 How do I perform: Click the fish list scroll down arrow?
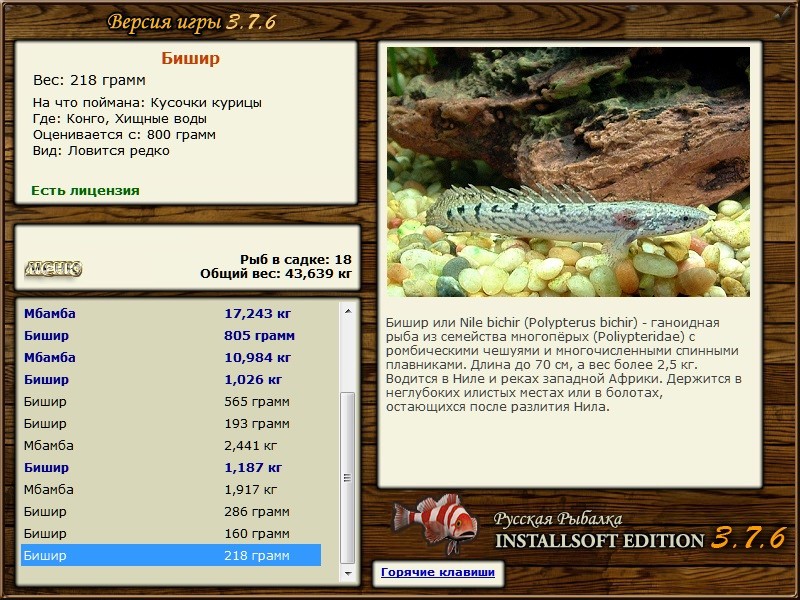(x=348, y=573)
